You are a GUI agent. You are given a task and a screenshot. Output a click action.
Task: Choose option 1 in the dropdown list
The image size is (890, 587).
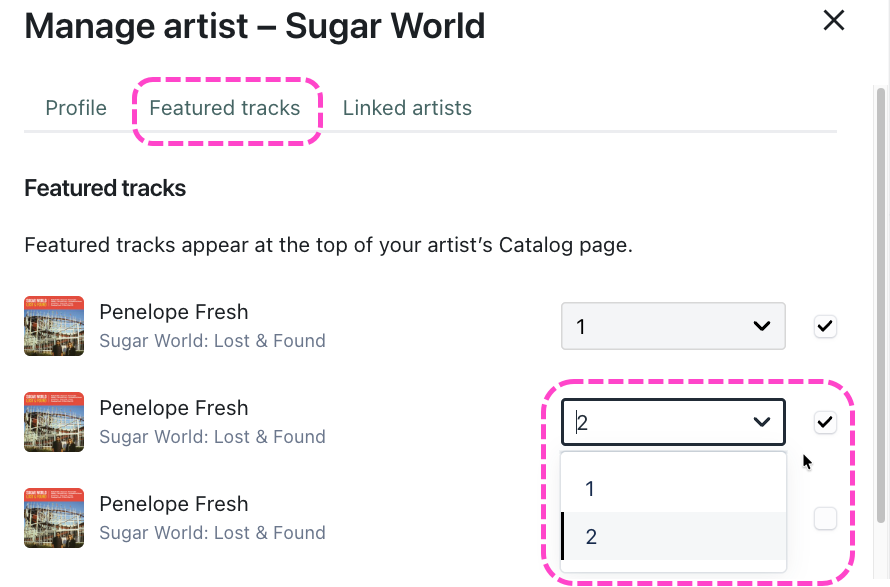(672, 489)
